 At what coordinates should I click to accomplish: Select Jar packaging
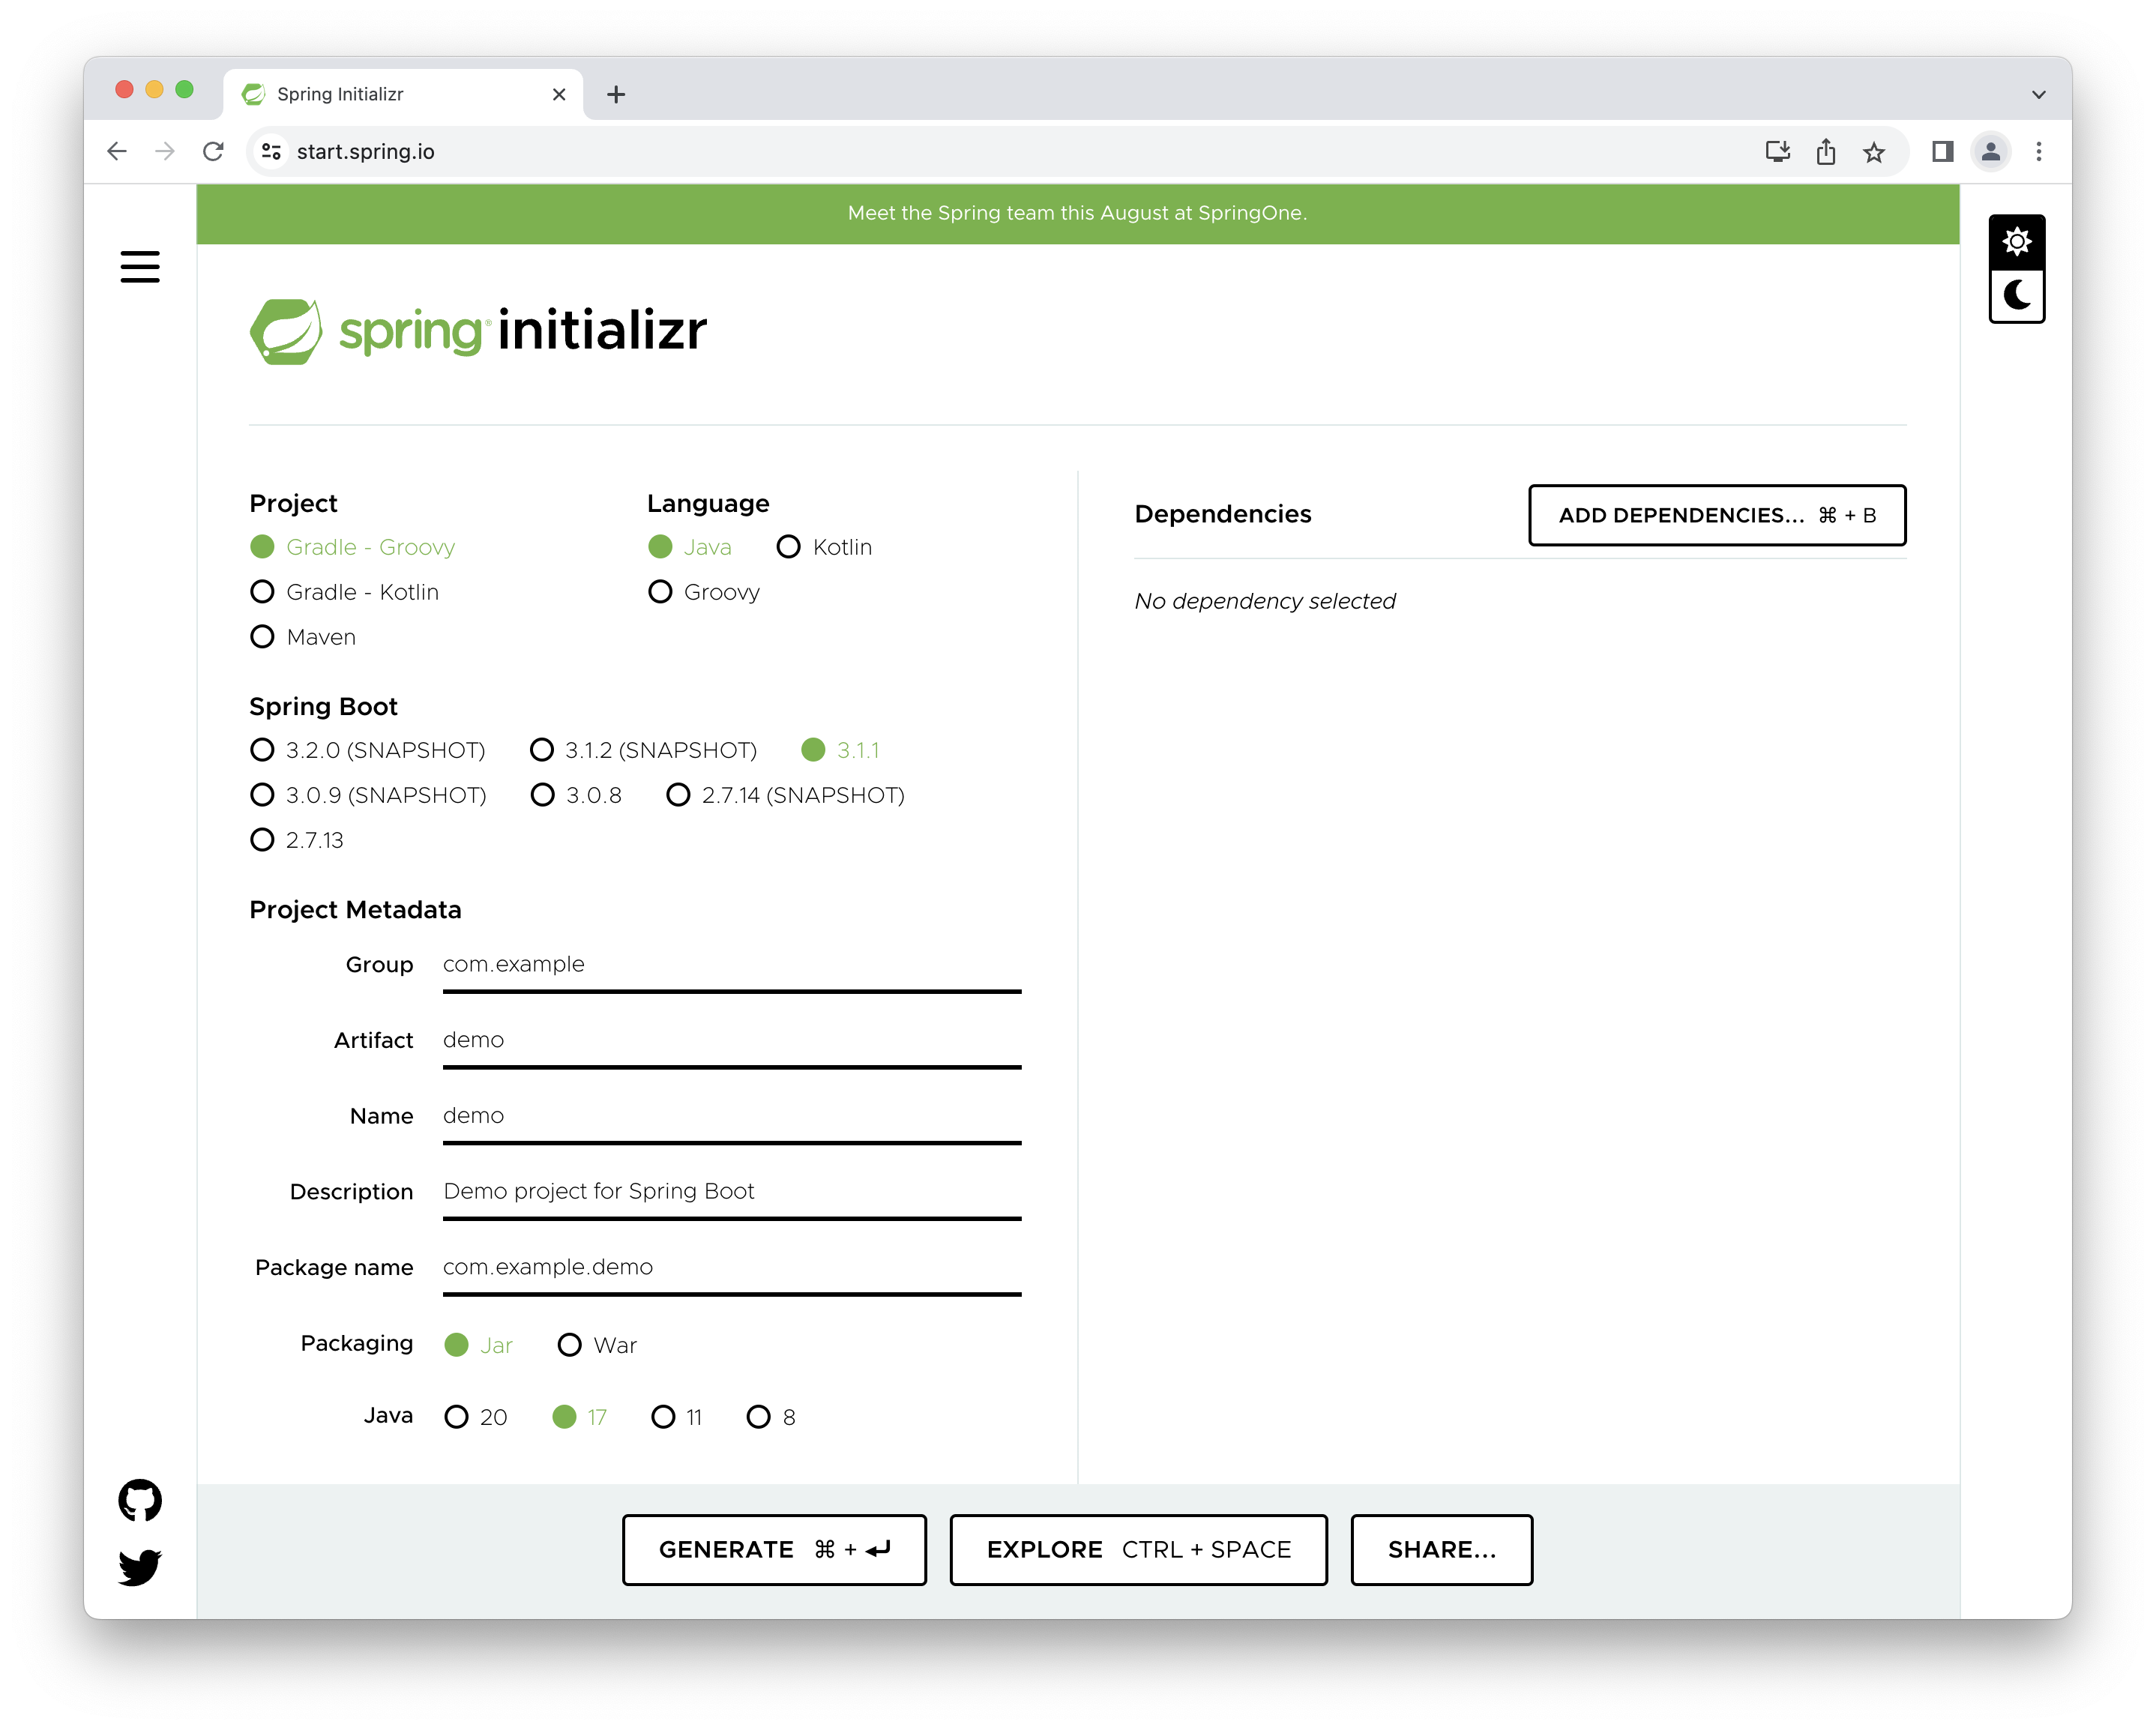(x=478, y=1345)
